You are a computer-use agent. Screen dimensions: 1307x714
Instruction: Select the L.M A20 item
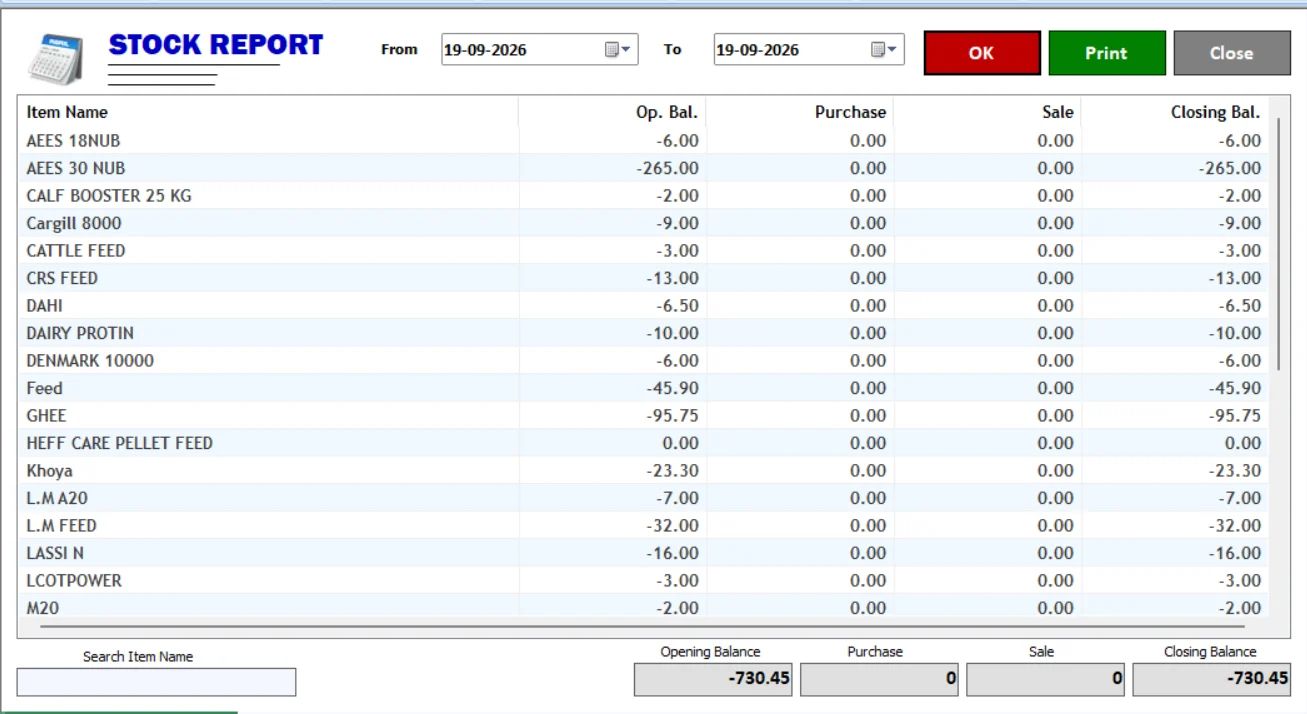coord(643,498)
